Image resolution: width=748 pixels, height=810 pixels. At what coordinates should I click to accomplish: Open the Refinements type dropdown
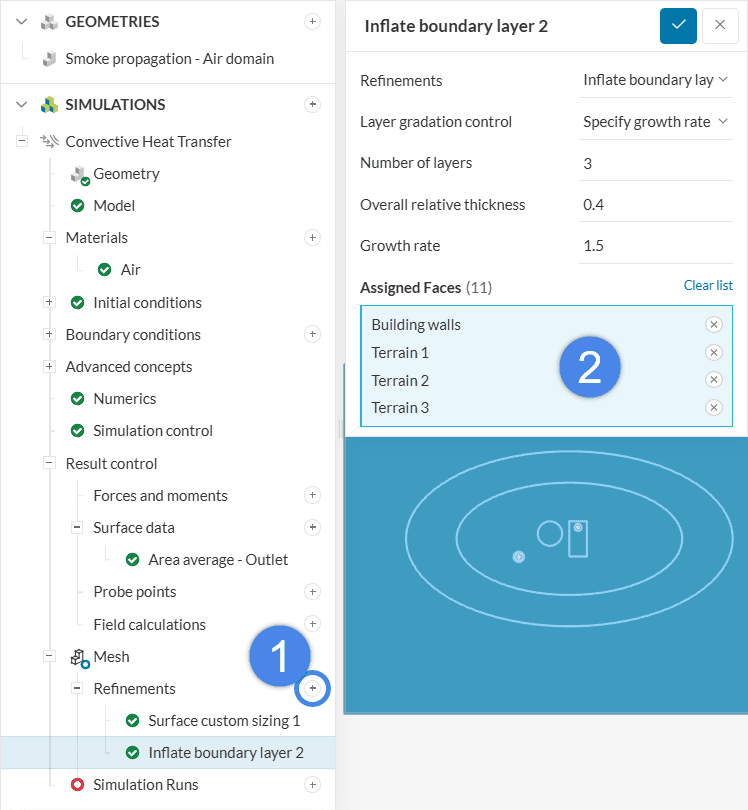(656, 80)
